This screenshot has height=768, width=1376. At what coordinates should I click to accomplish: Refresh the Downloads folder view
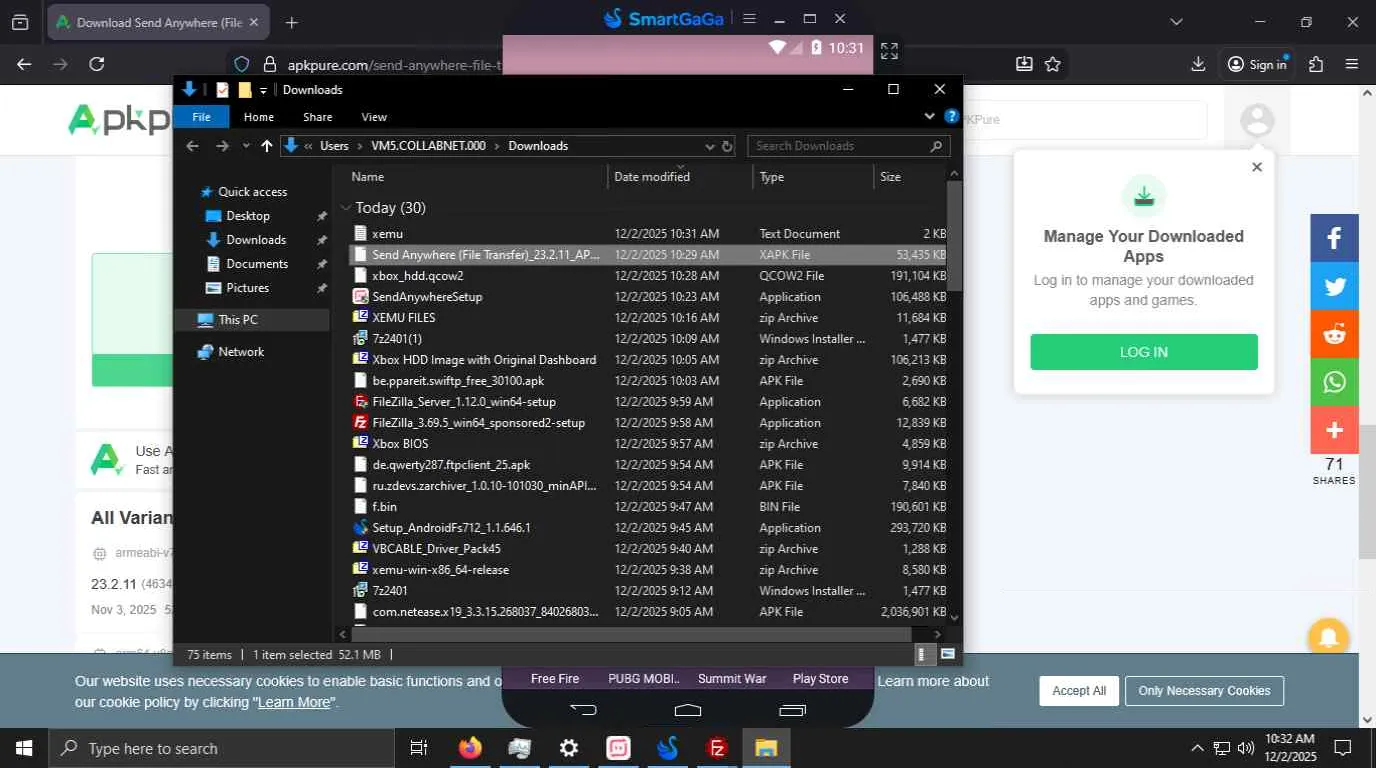coord(727,146)
